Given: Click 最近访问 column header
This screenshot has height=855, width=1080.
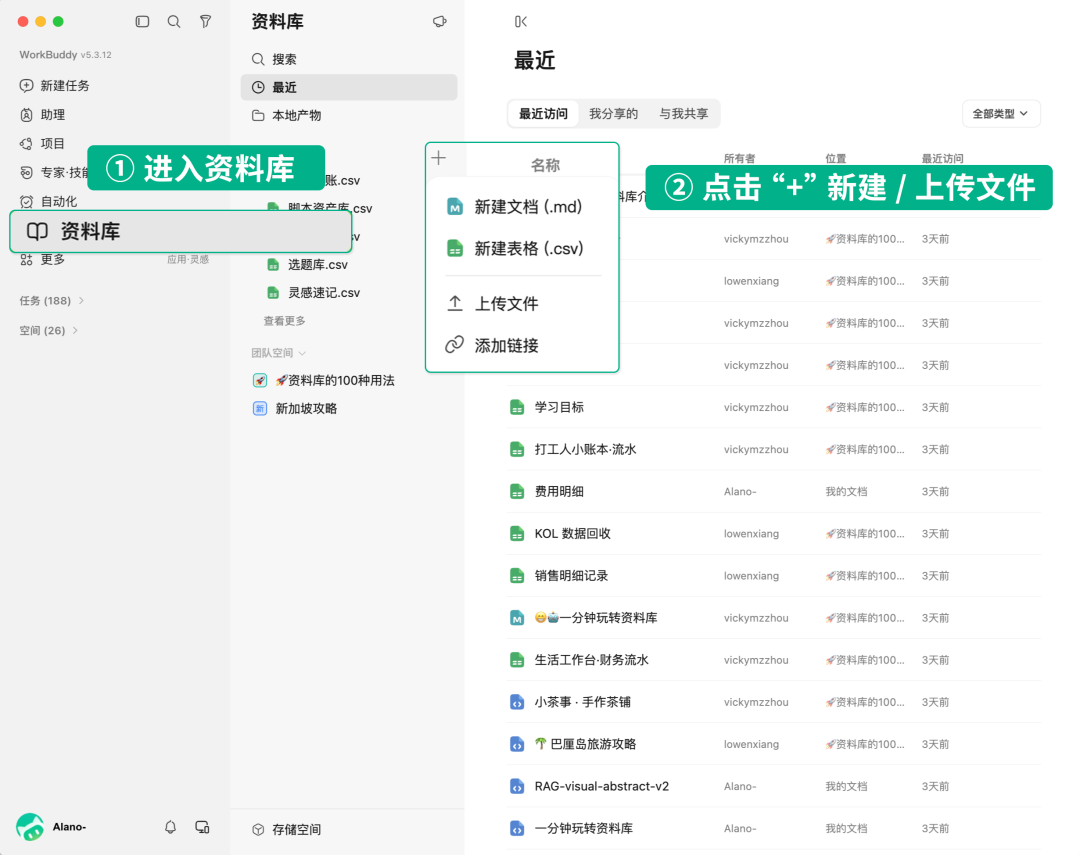Looking at the screenshot, I should tap(942, 158).
